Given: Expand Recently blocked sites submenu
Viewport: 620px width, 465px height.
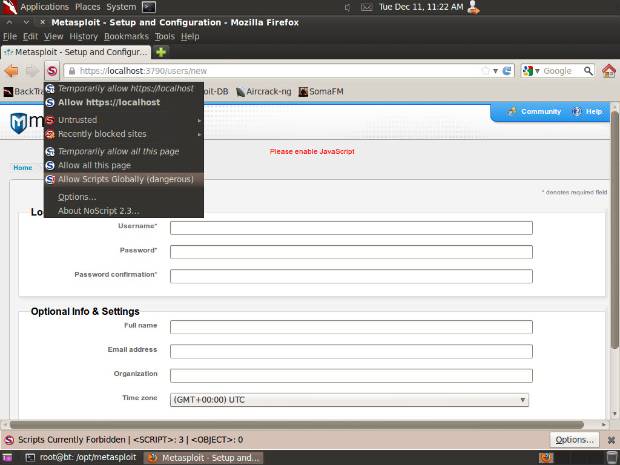Looking at the screenshot, I should pos(102,134).
